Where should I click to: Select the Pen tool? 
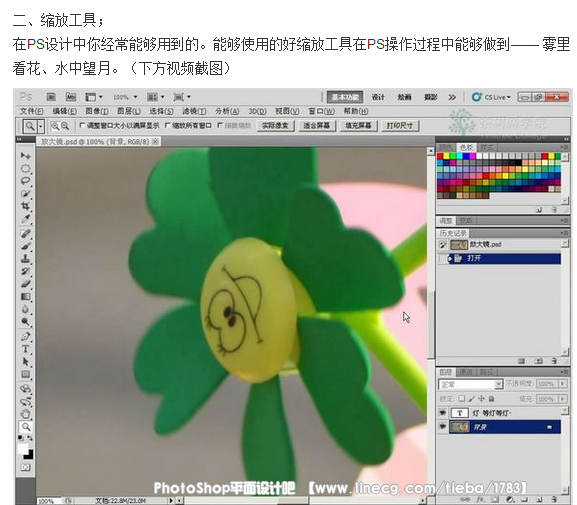point(25,336)
